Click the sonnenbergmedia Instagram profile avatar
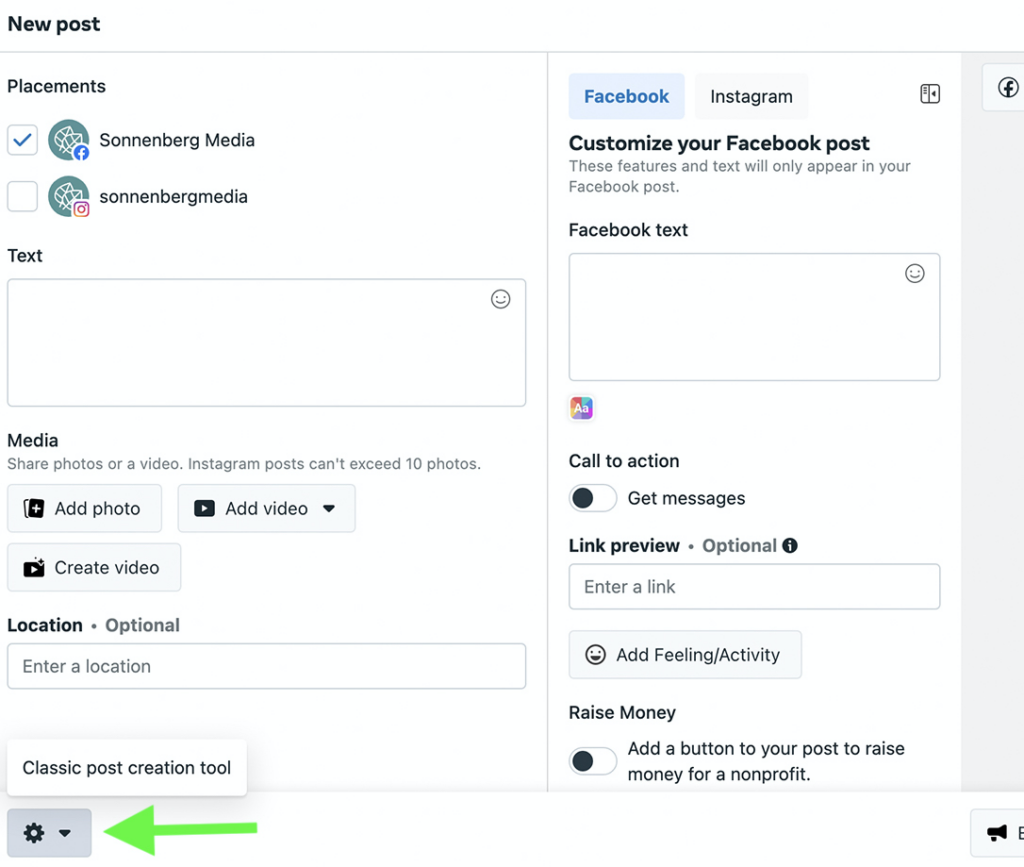This screenshot has height=867, width=1024. click(68, 196)
